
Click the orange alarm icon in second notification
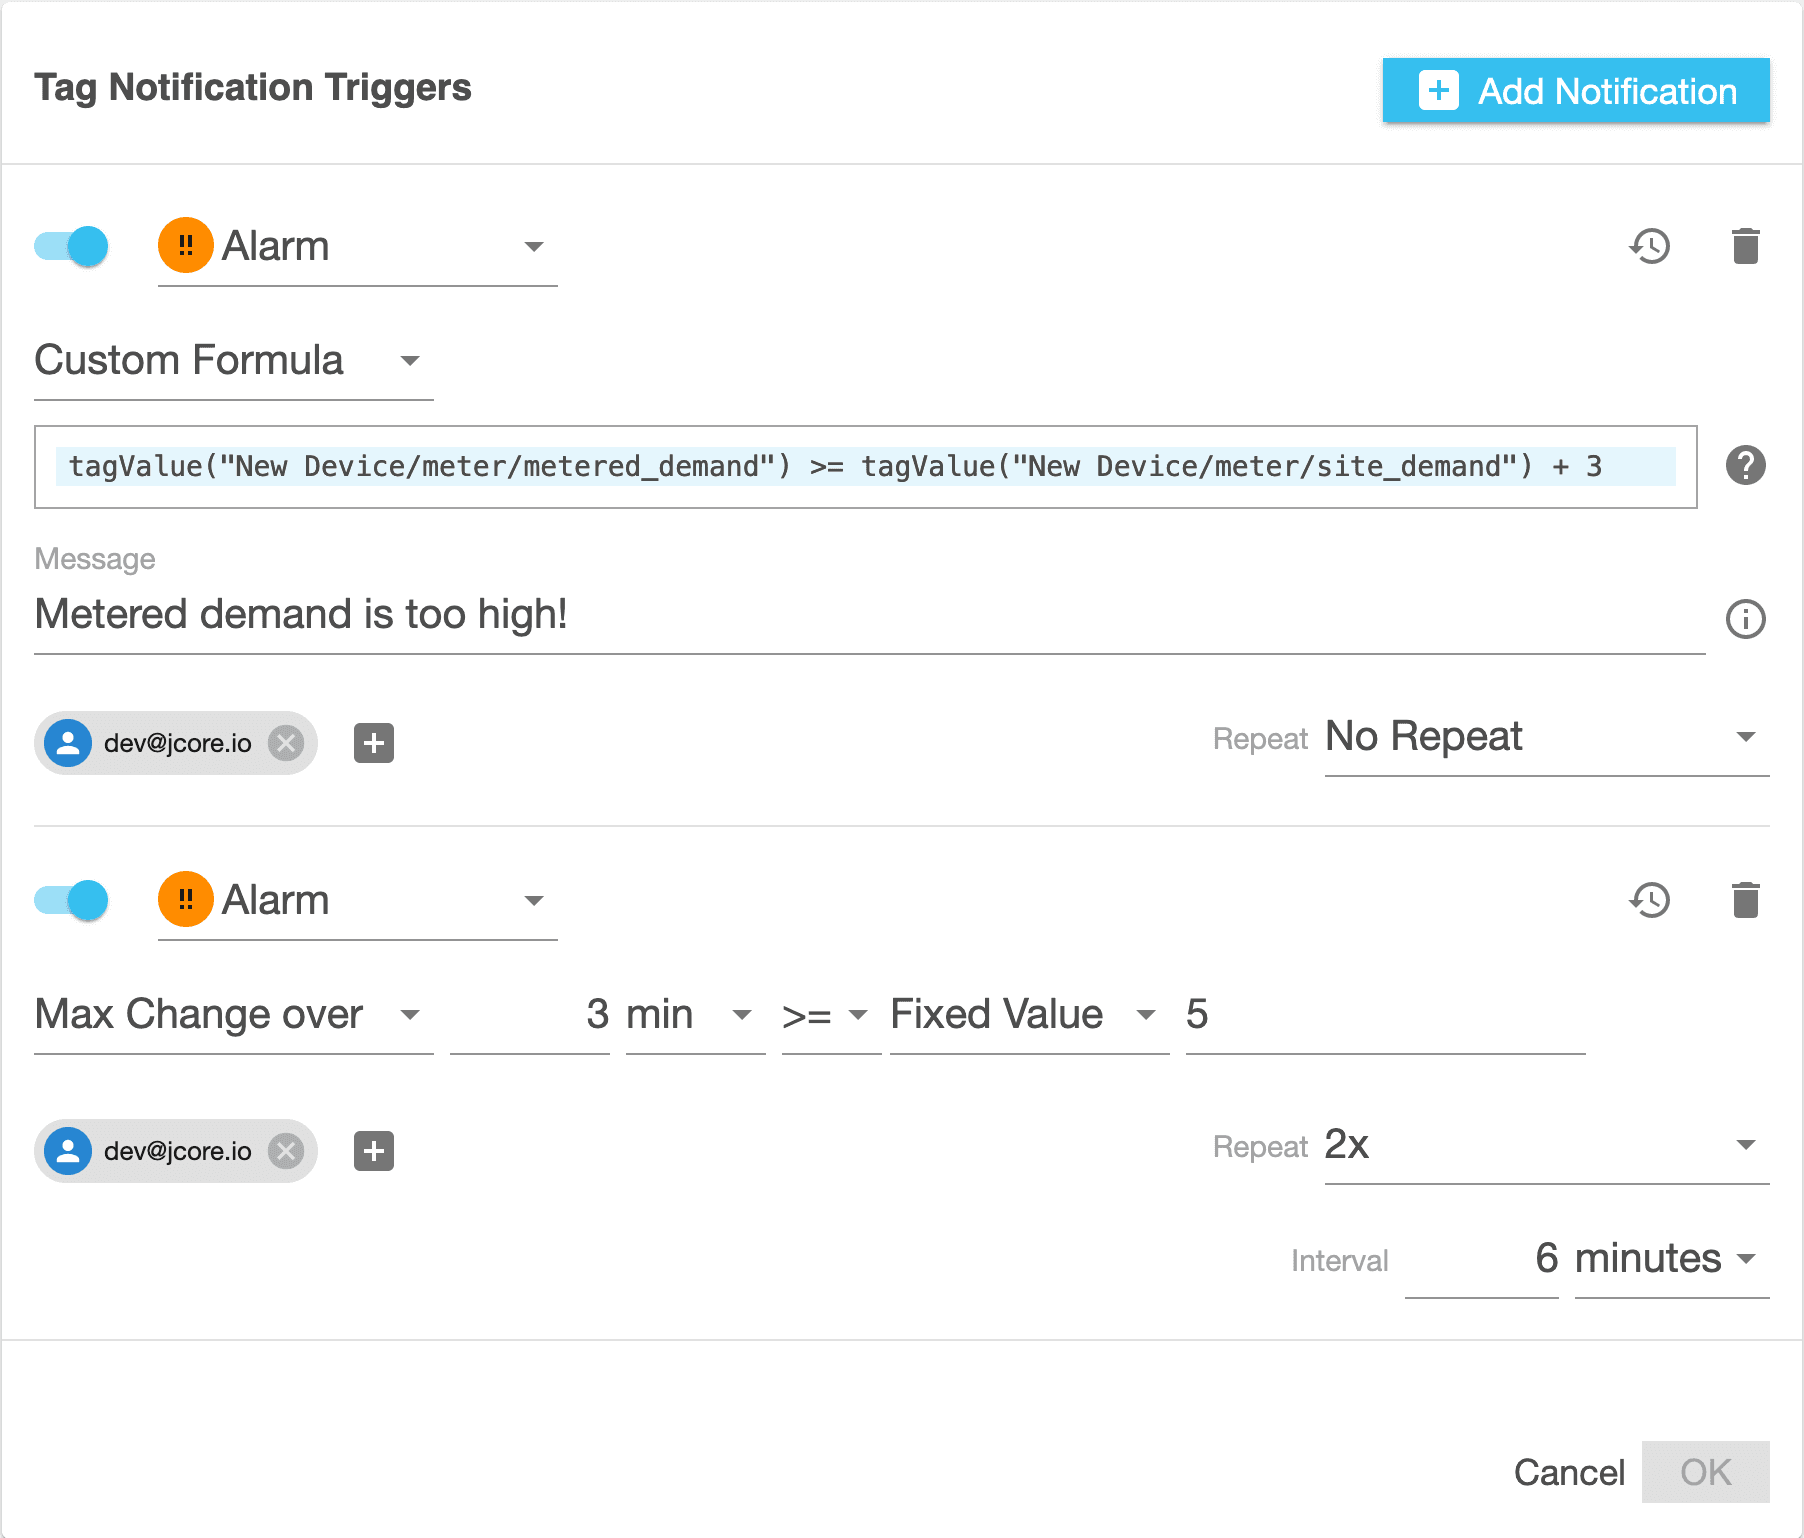click(186, 900)
